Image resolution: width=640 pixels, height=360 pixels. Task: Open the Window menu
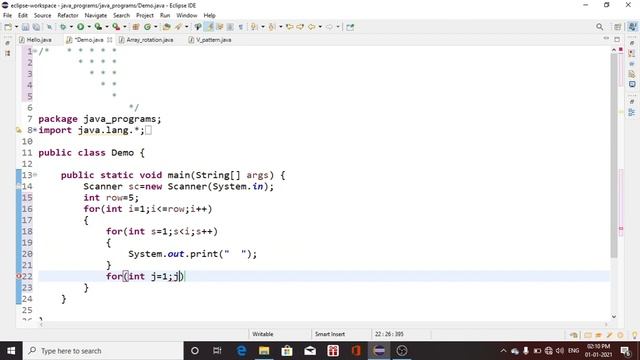point(187,15)
